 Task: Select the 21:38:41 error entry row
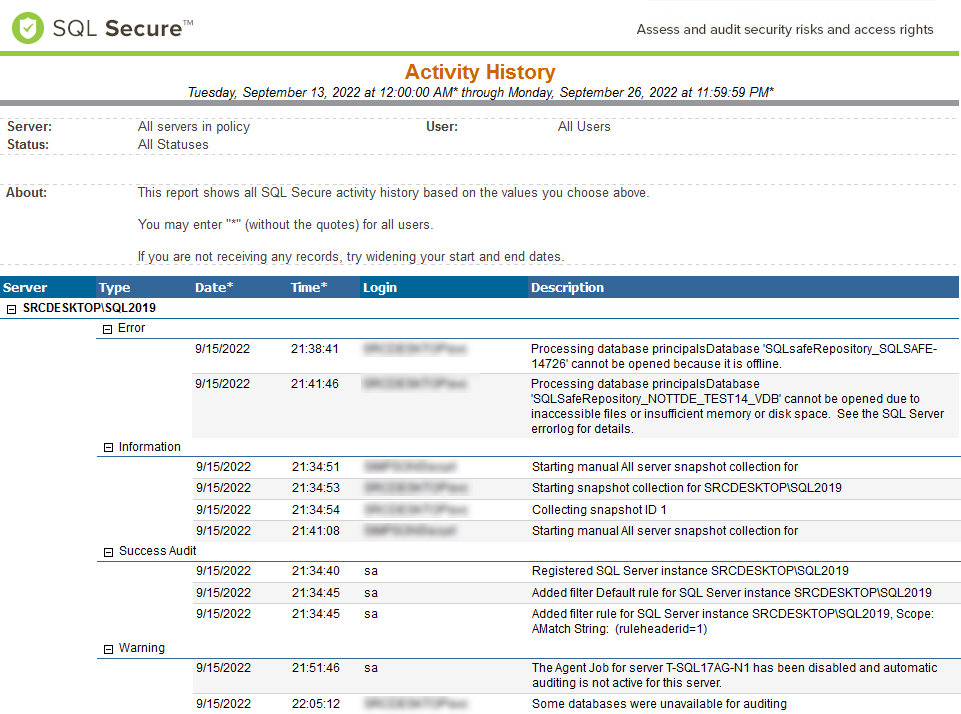click(575, 356)
